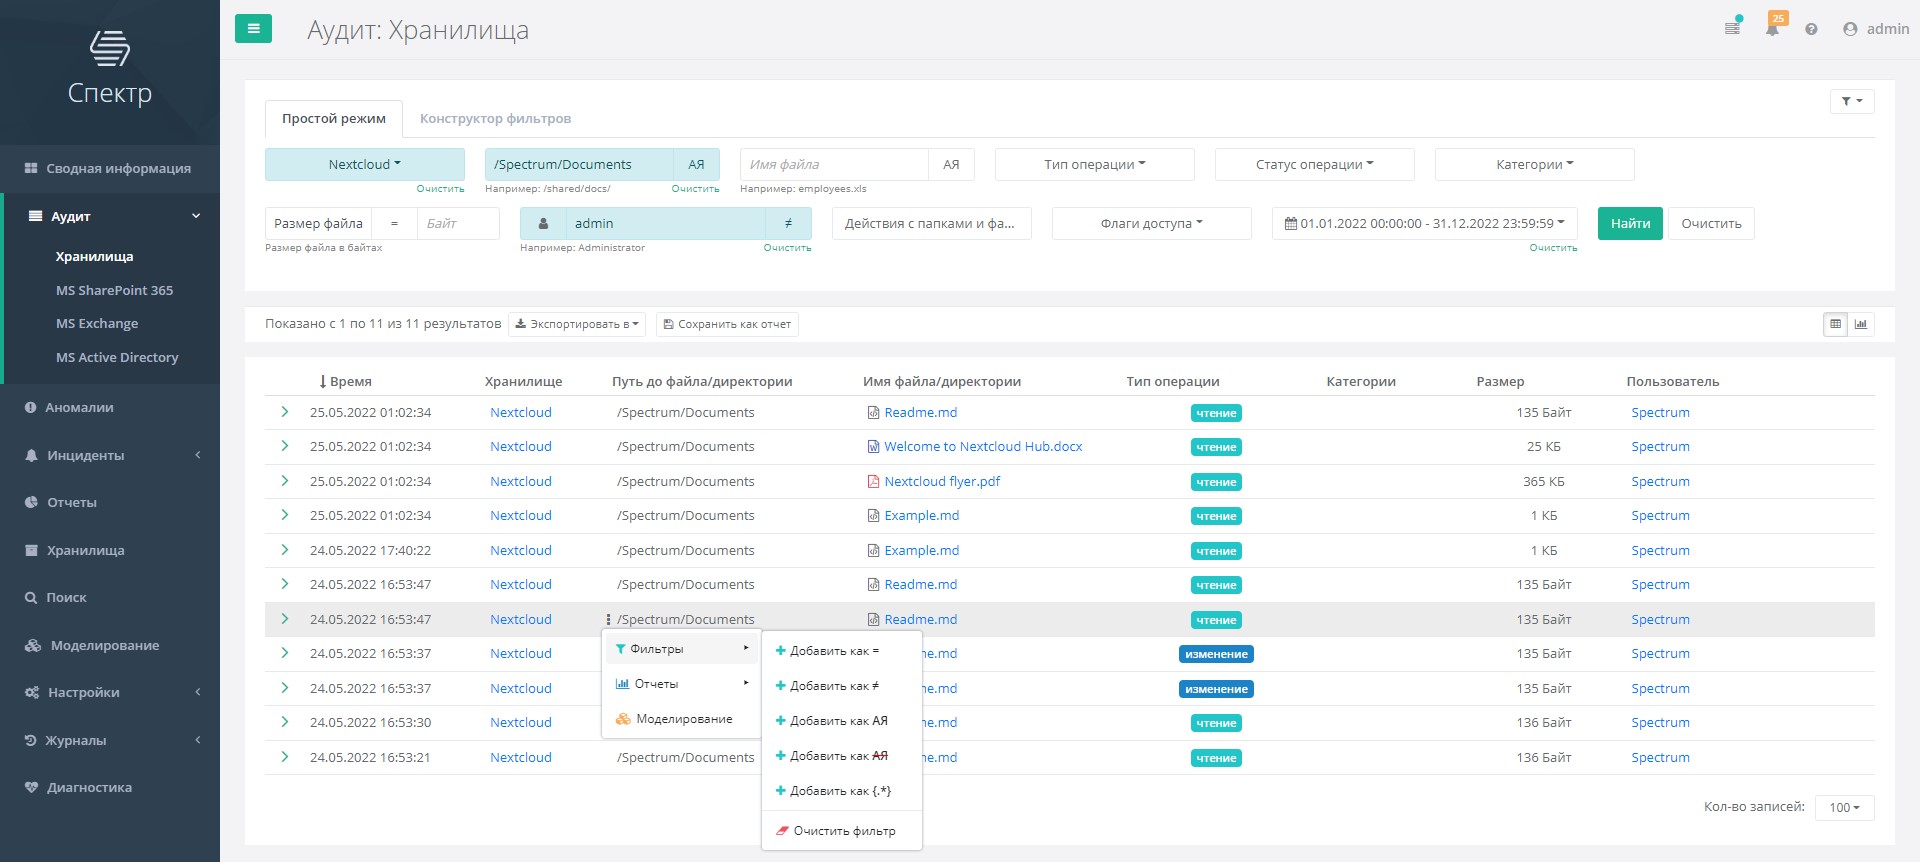This screenshot has height=862, width=1920.
Task: Open the notifications bell icon
Action: point(1772,29)
